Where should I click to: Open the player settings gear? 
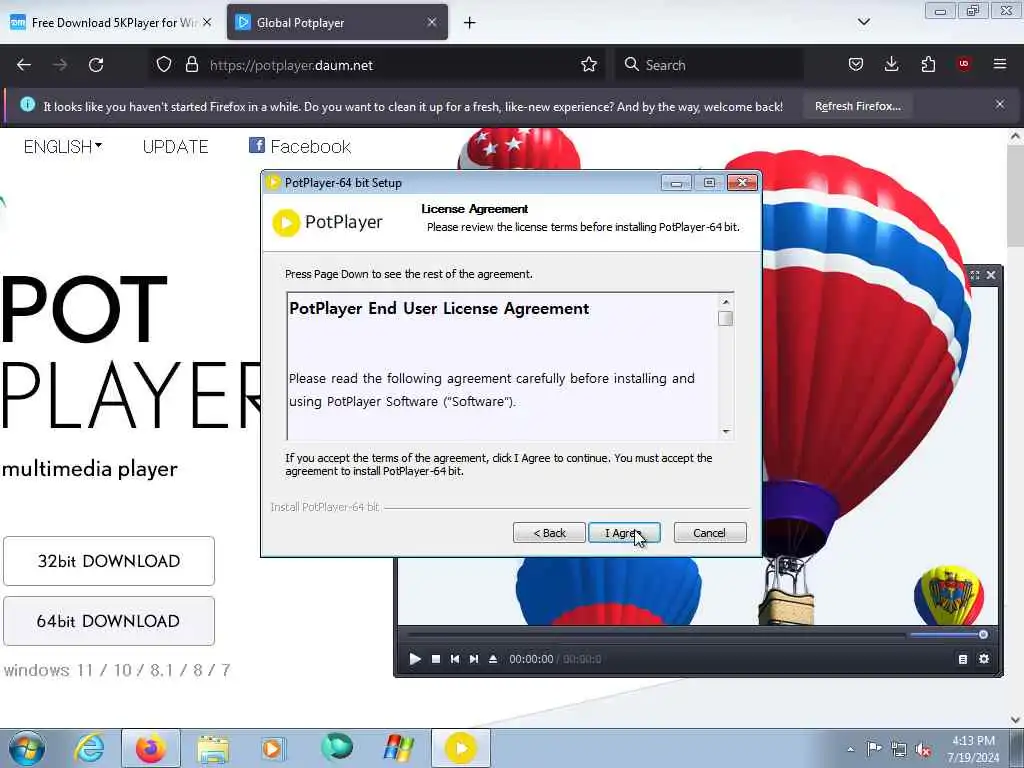[984, 659]
